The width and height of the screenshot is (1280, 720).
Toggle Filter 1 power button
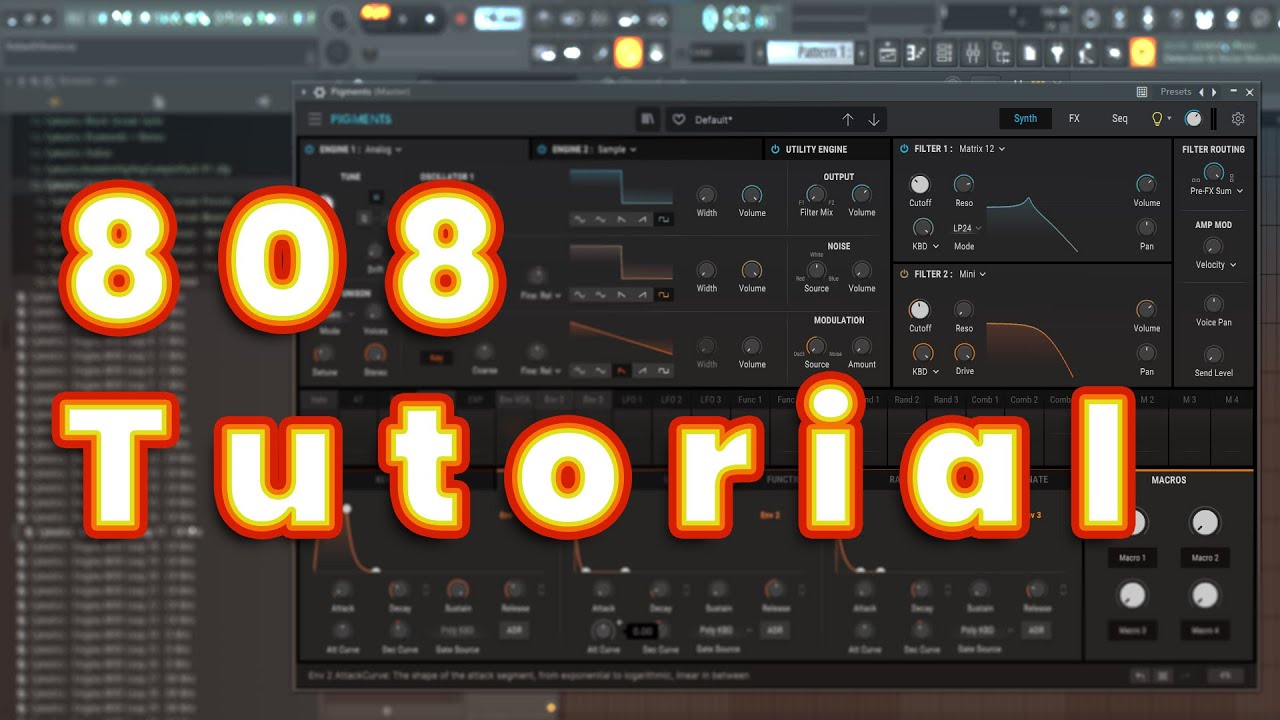[904, 149]
